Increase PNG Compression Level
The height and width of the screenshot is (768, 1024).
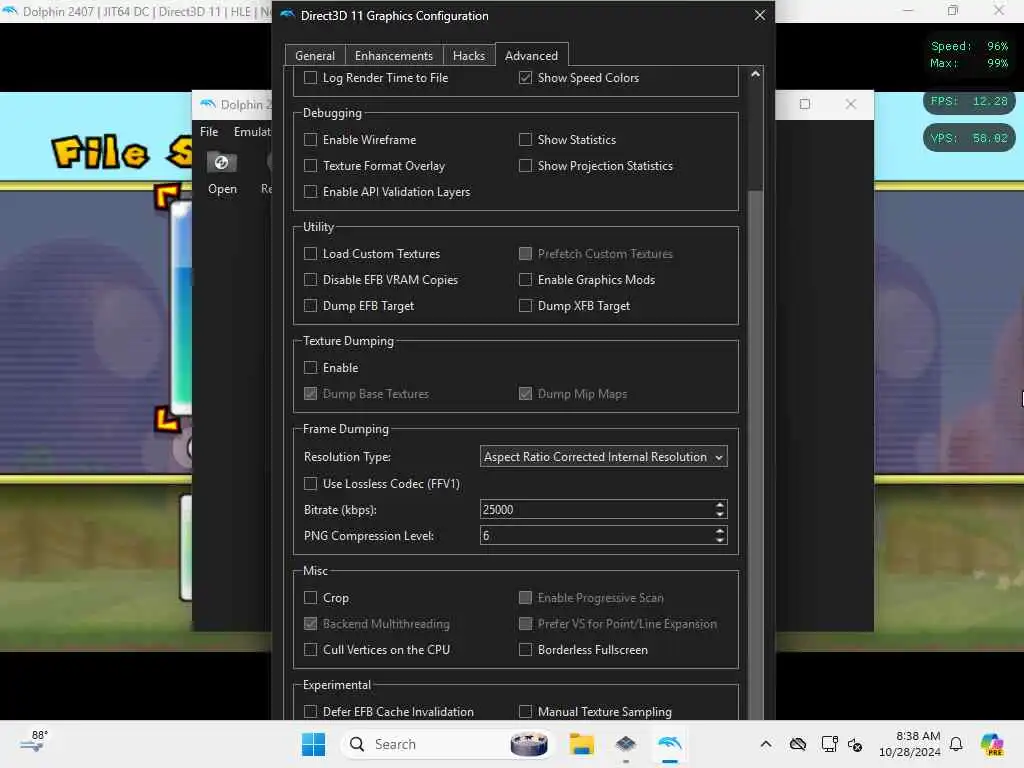[x=720, y=531]
